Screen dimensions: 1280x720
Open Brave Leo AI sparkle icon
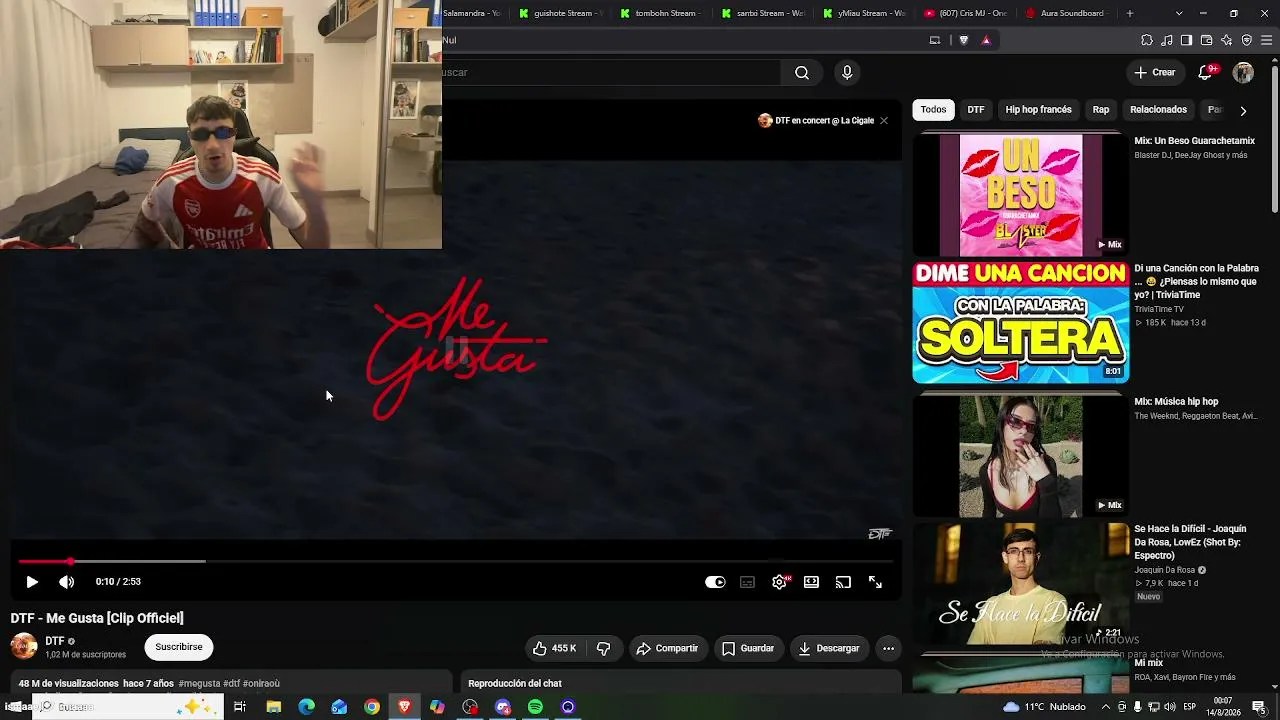pyautogui.click(x=1227, y=40)
